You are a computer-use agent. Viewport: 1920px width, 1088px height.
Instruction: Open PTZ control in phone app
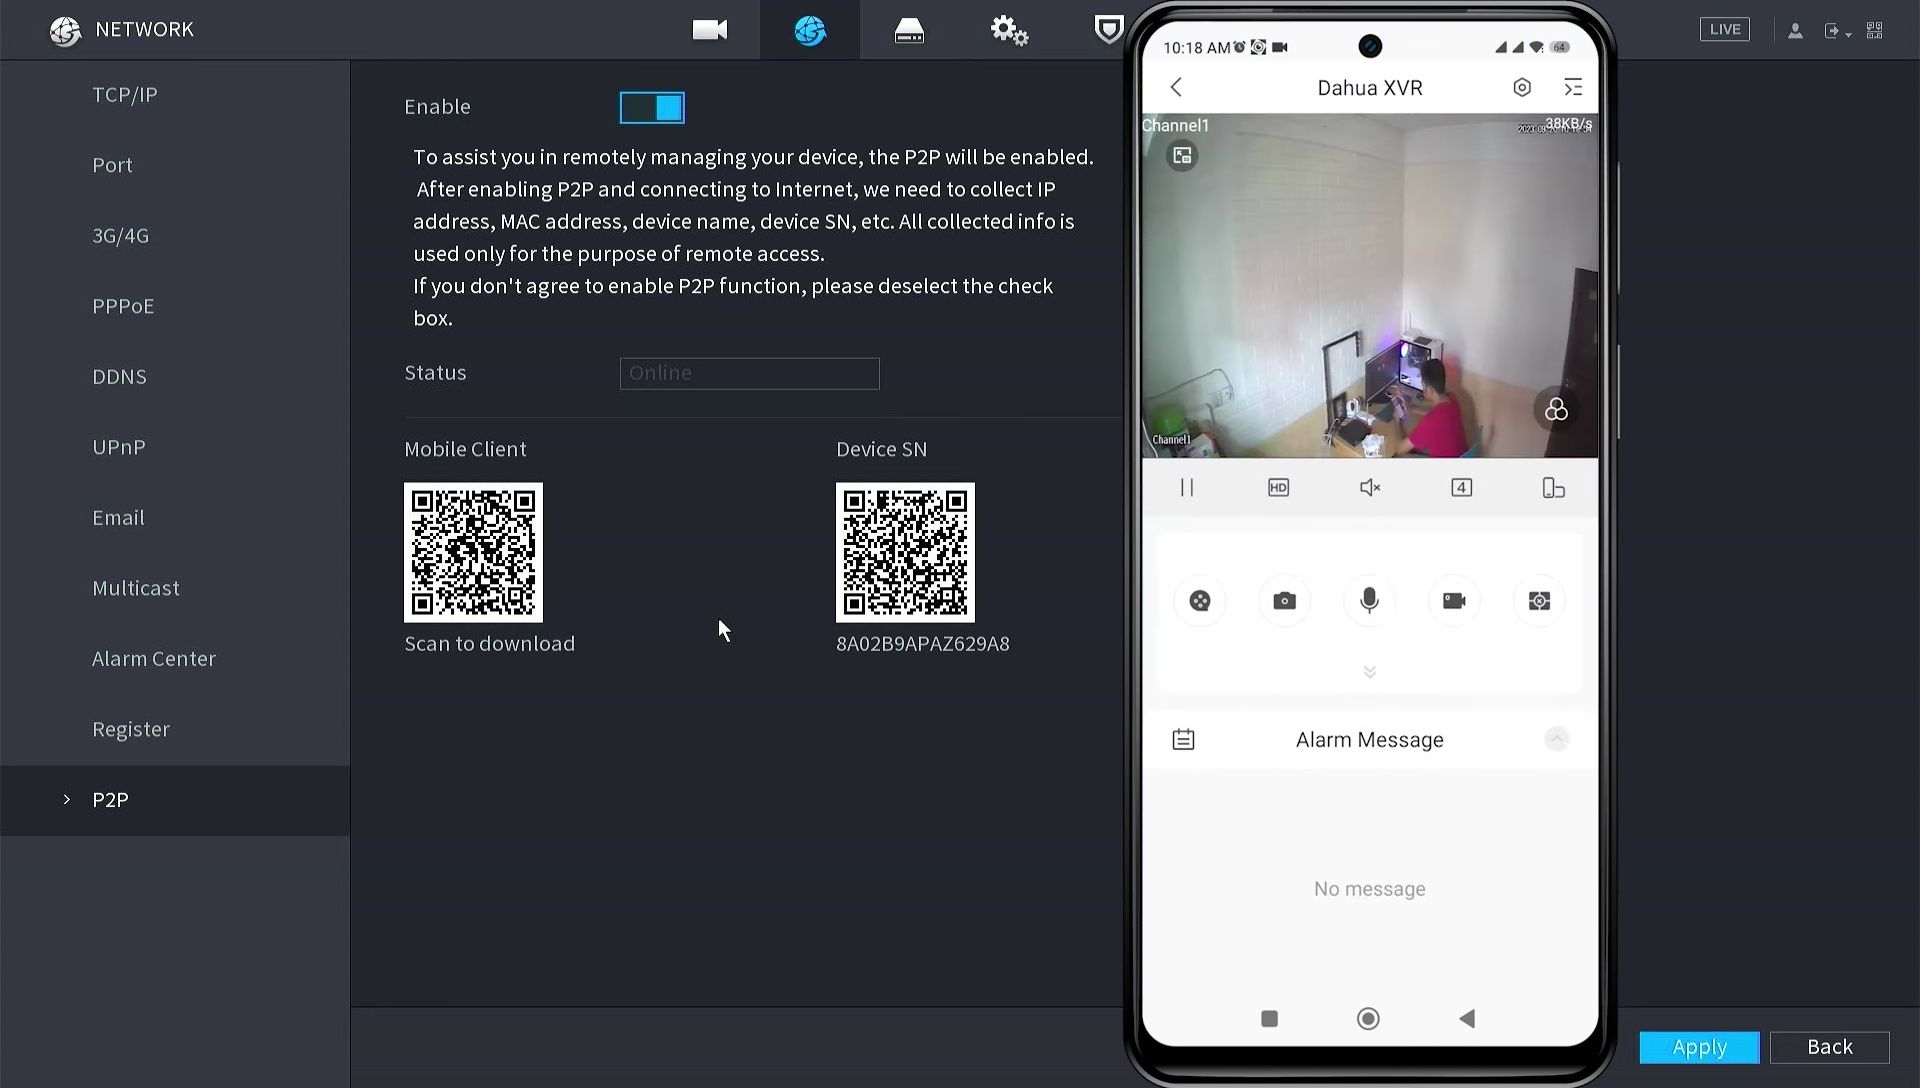click(x=1200, y=601)
